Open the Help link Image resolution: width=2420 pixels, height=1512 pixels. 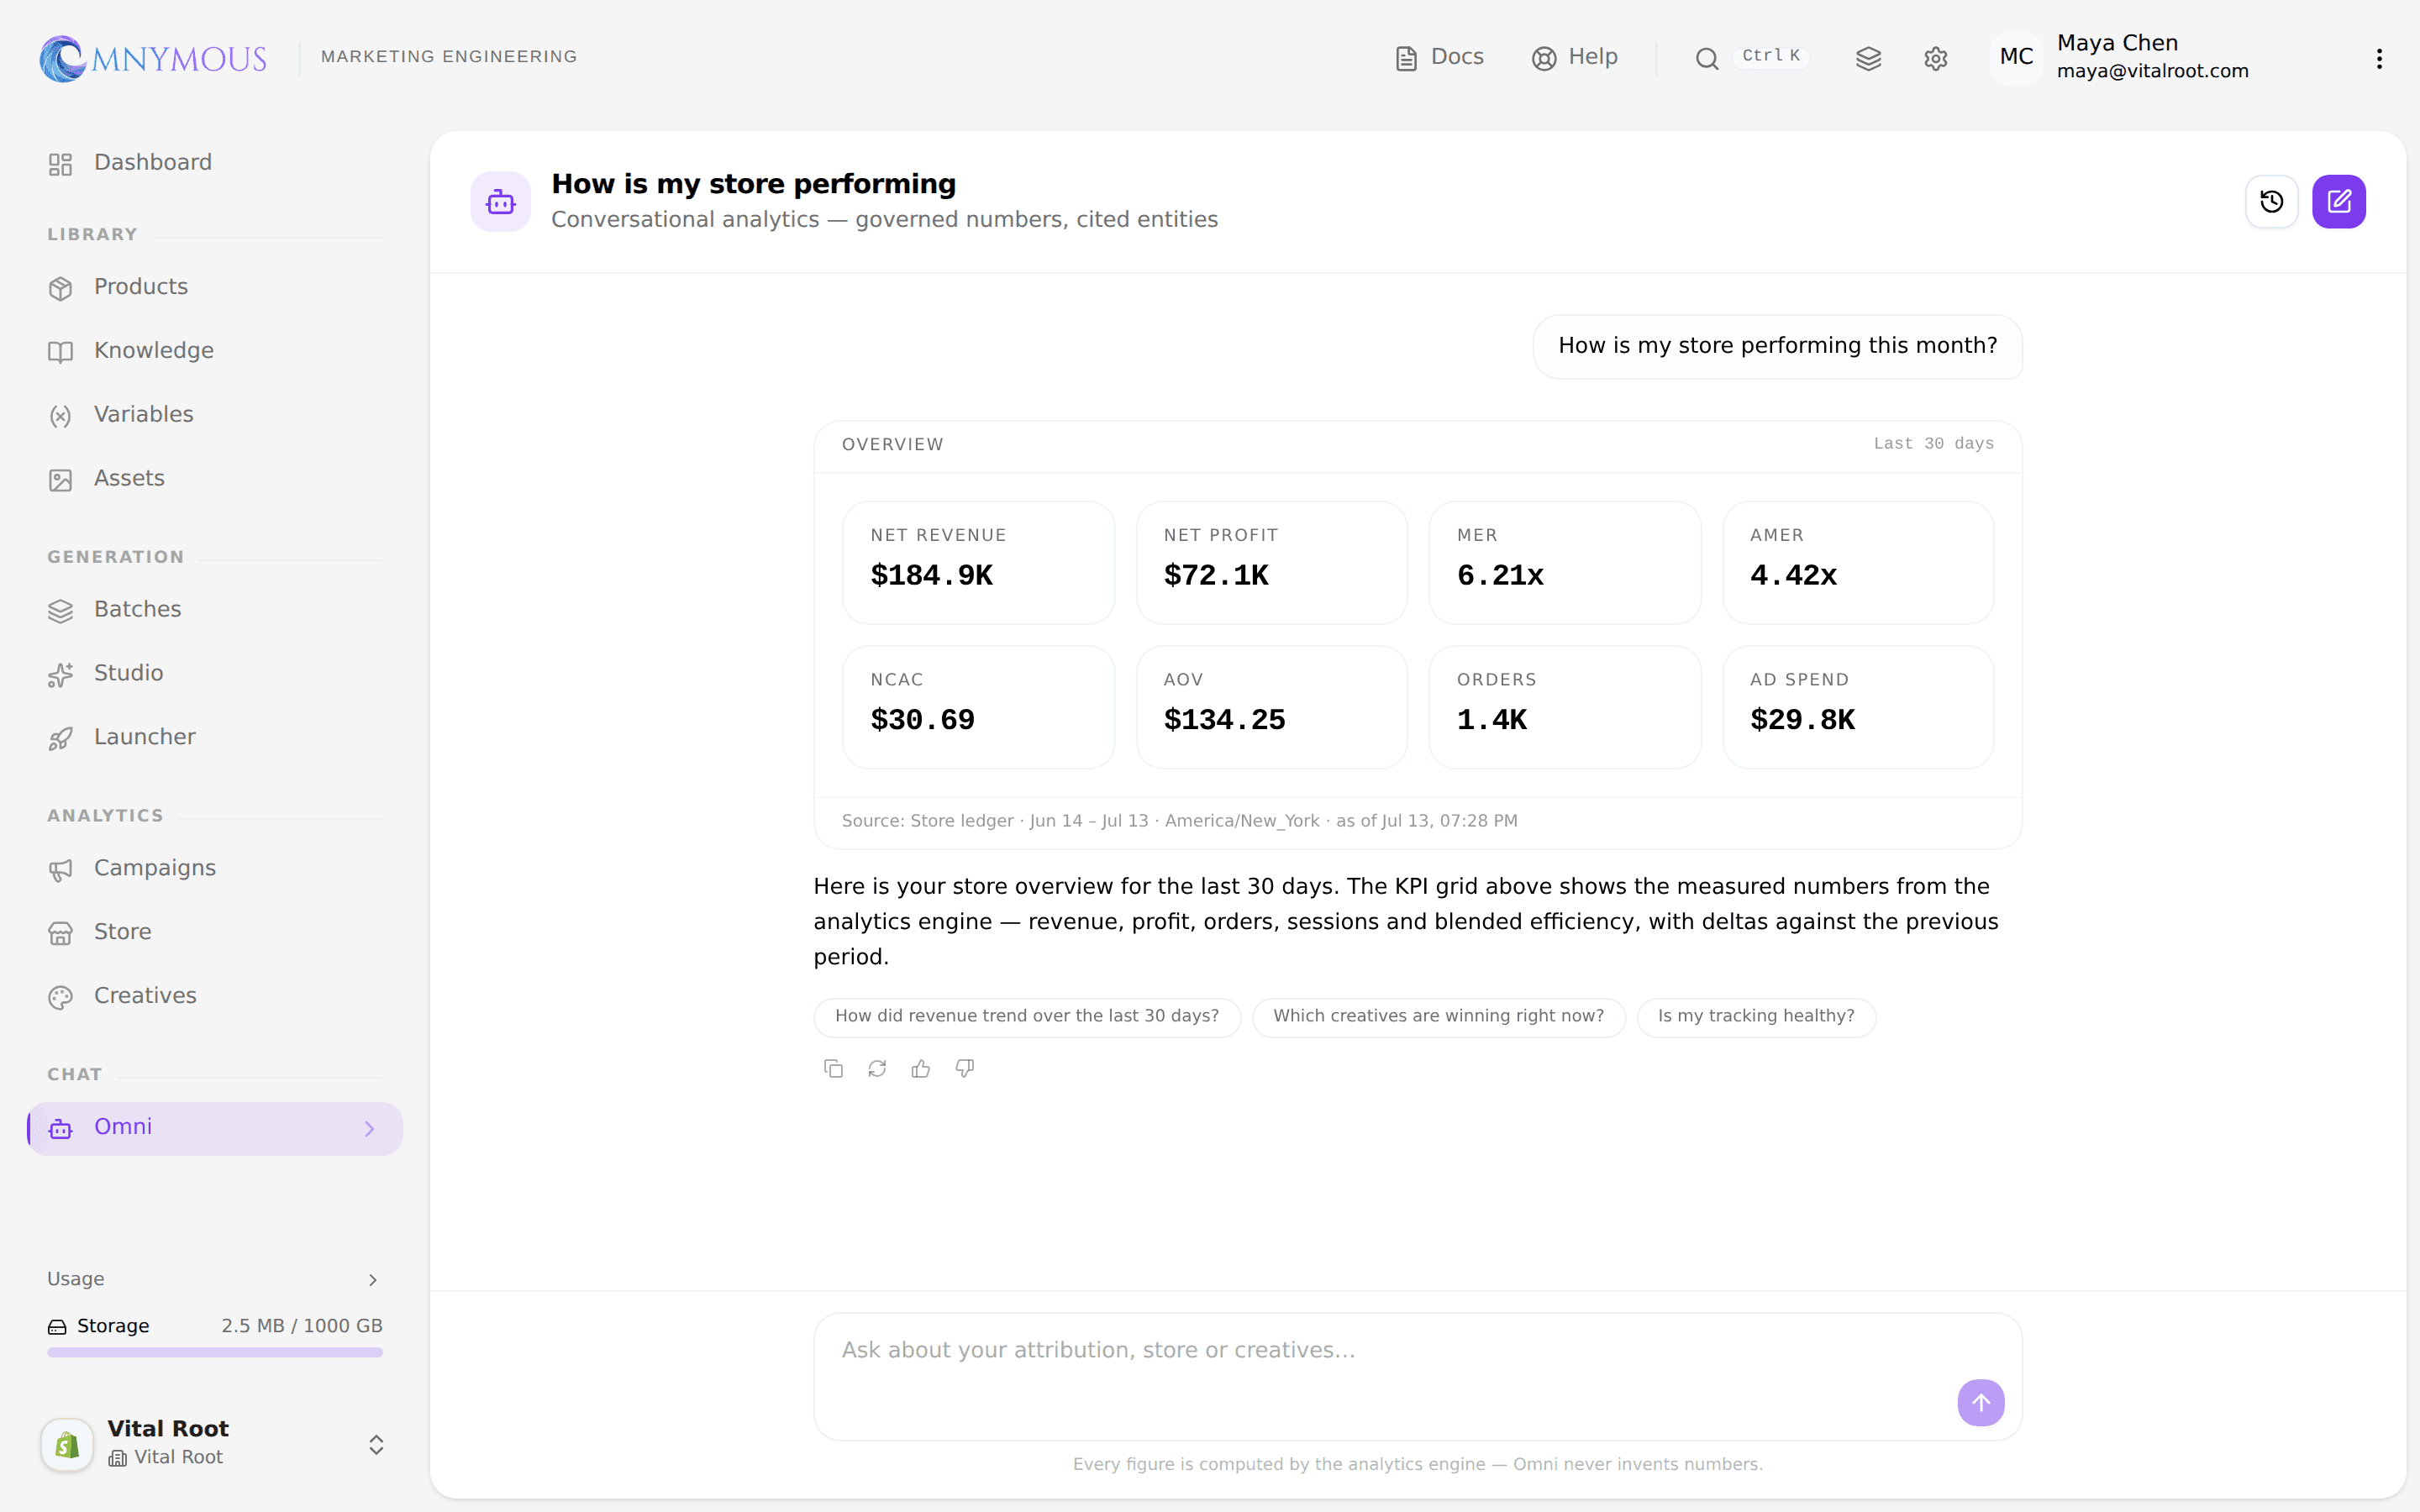tap(1574, 57)
